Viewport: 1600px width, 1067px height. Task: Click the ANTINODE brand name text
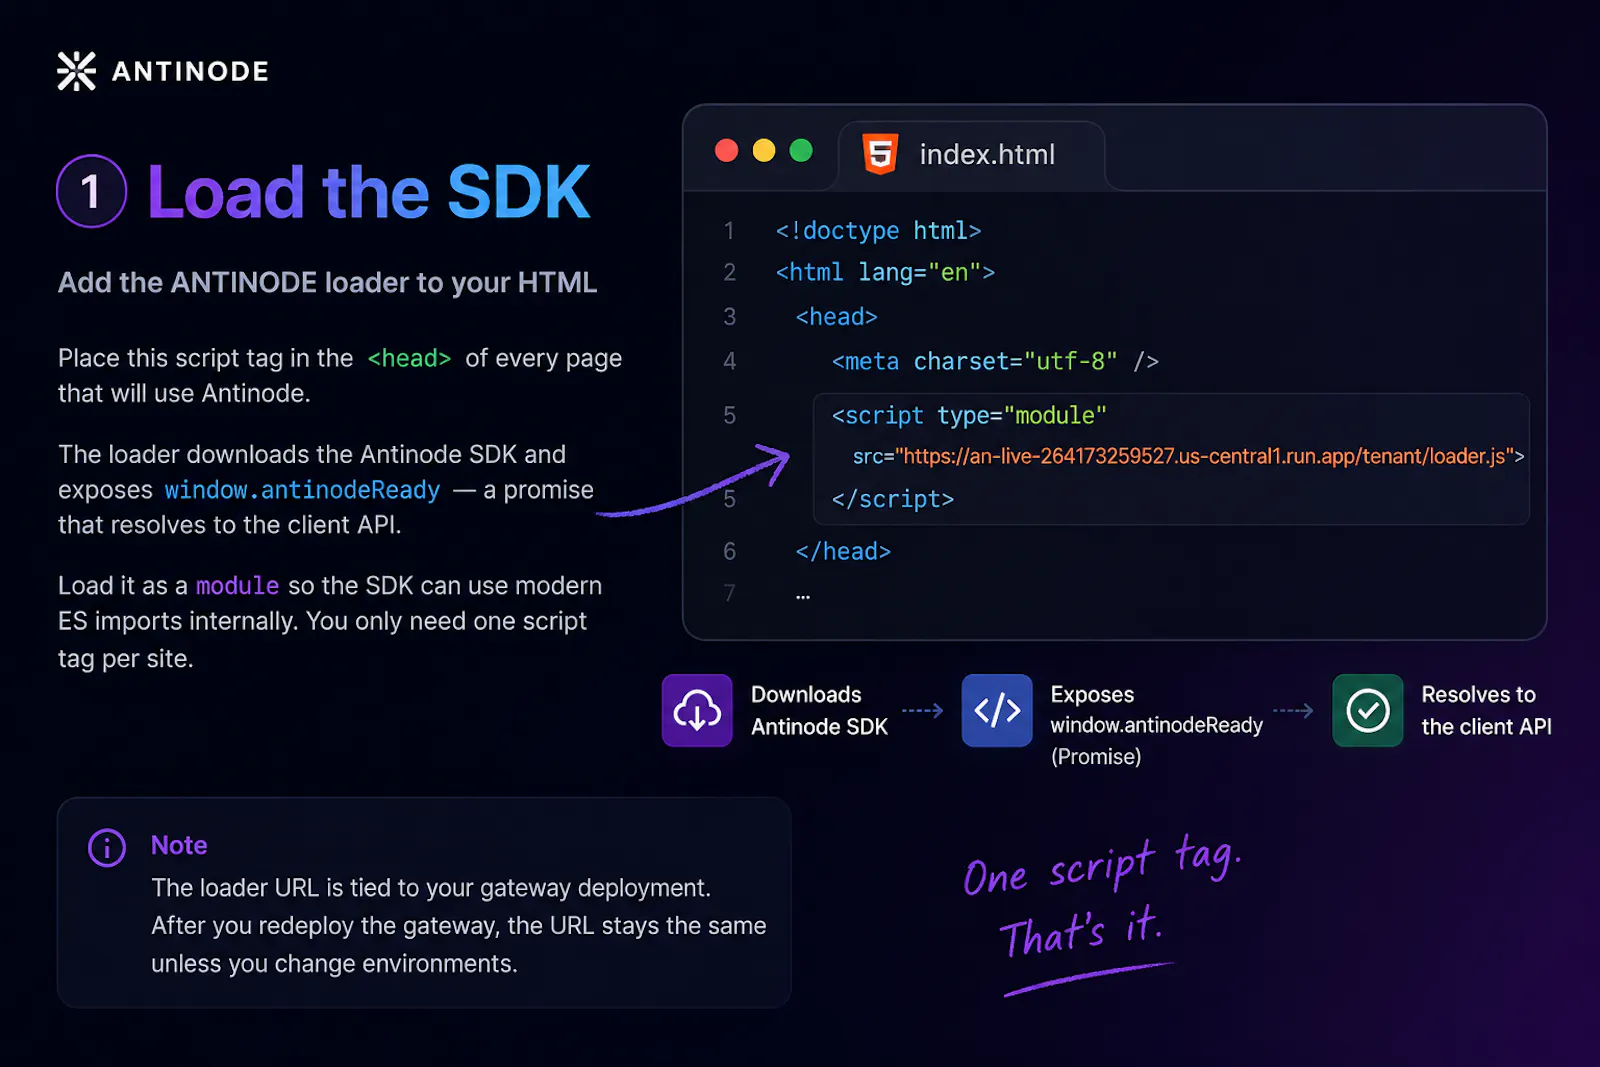tap(190, 71)
